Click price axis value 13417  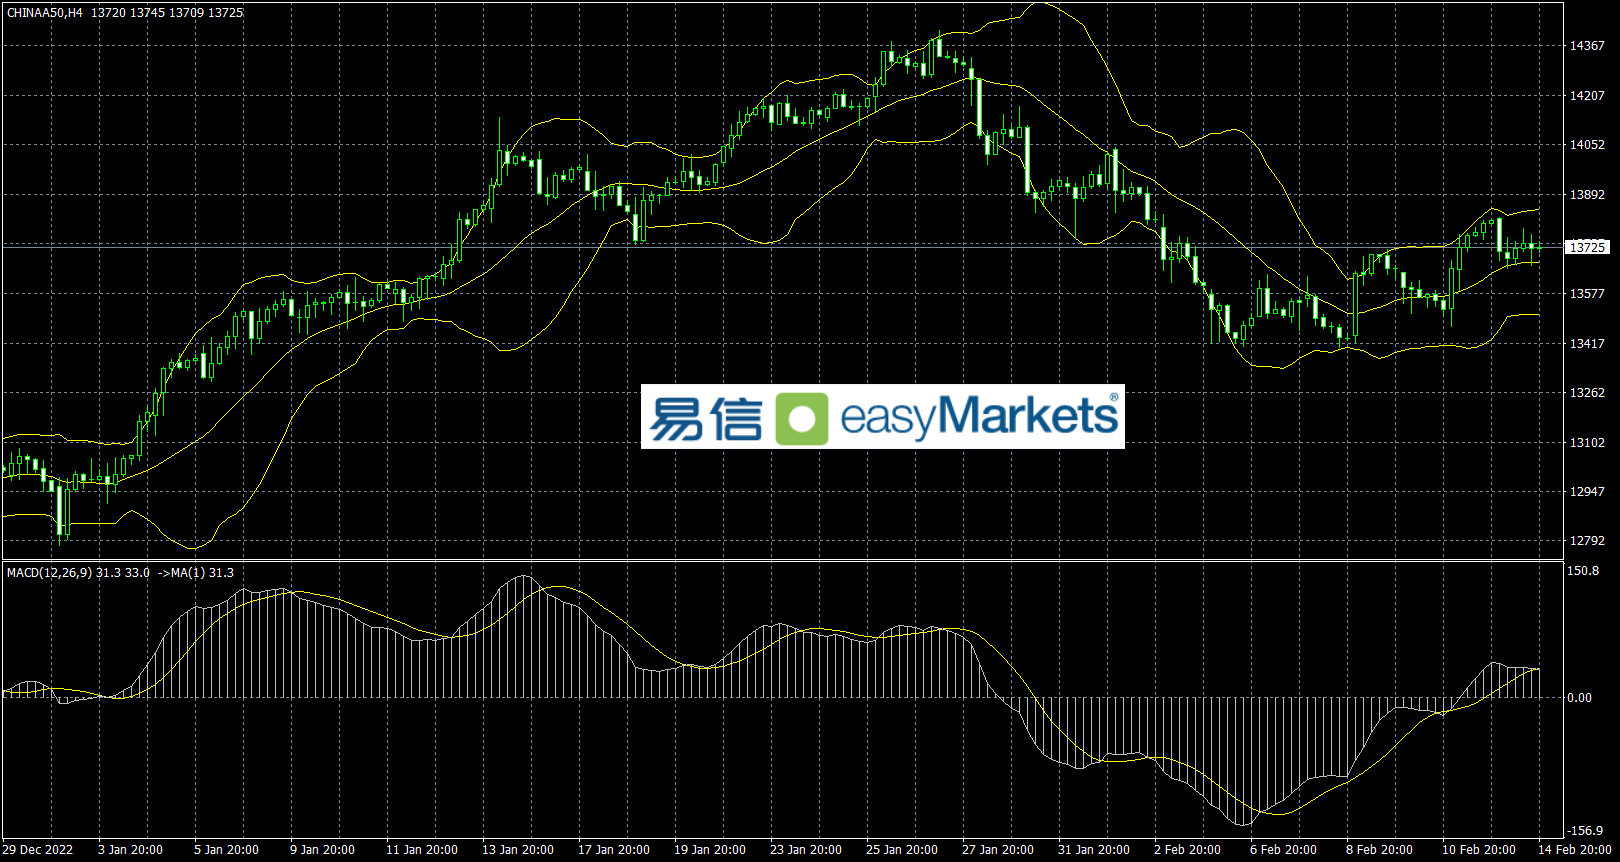(x=1587, y=344)
